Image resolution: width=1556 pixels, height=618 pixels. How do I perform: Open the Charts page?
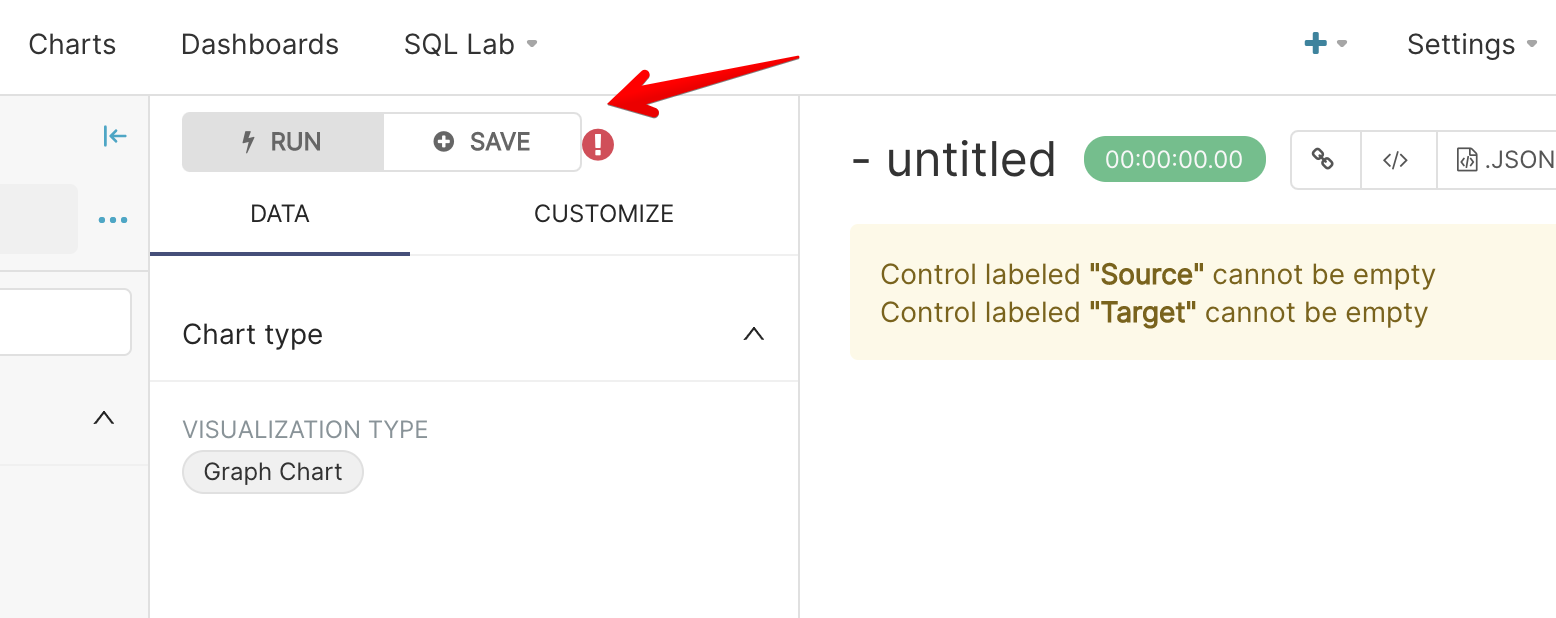point(71,44)
